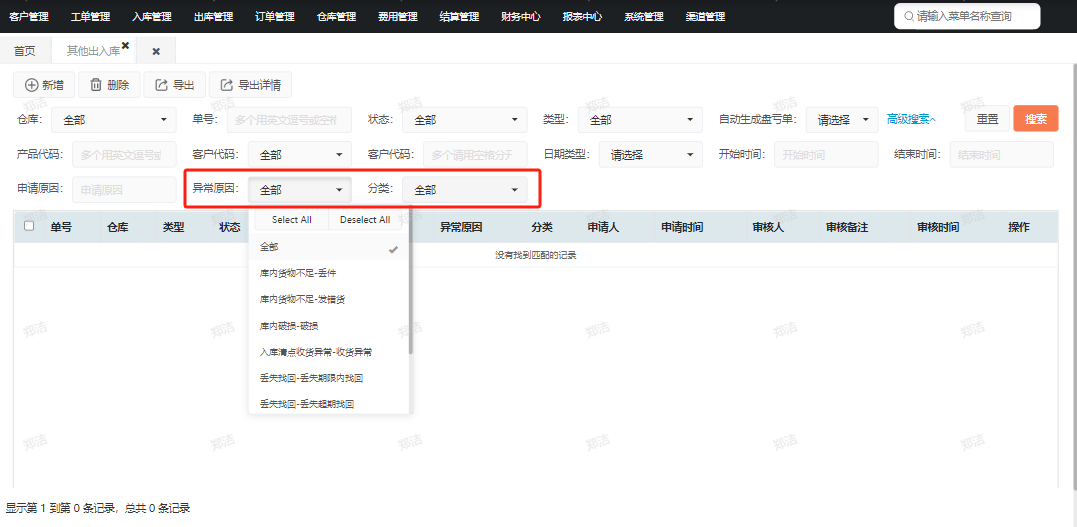The image size is (1077, 527).
Task: Focus the 客户代码 text input
Action: [x=475, y=155]
